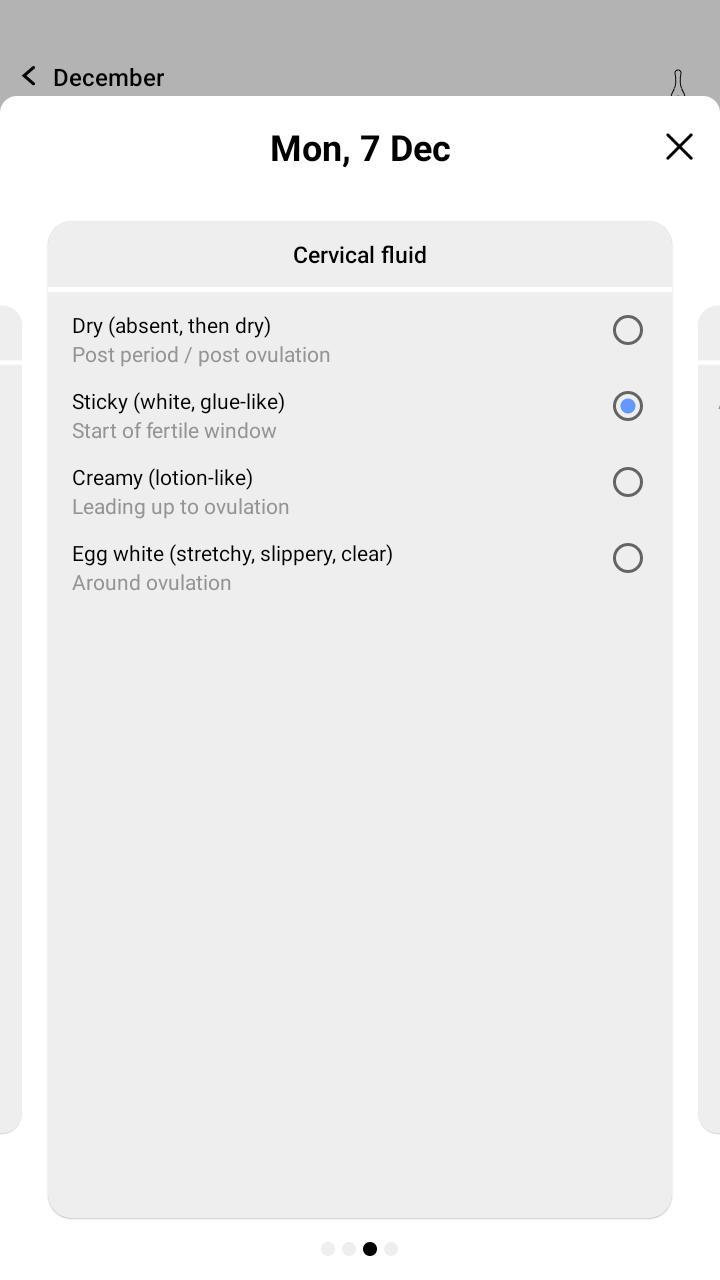Tap the Around ovulation helper text

point(151,582)
